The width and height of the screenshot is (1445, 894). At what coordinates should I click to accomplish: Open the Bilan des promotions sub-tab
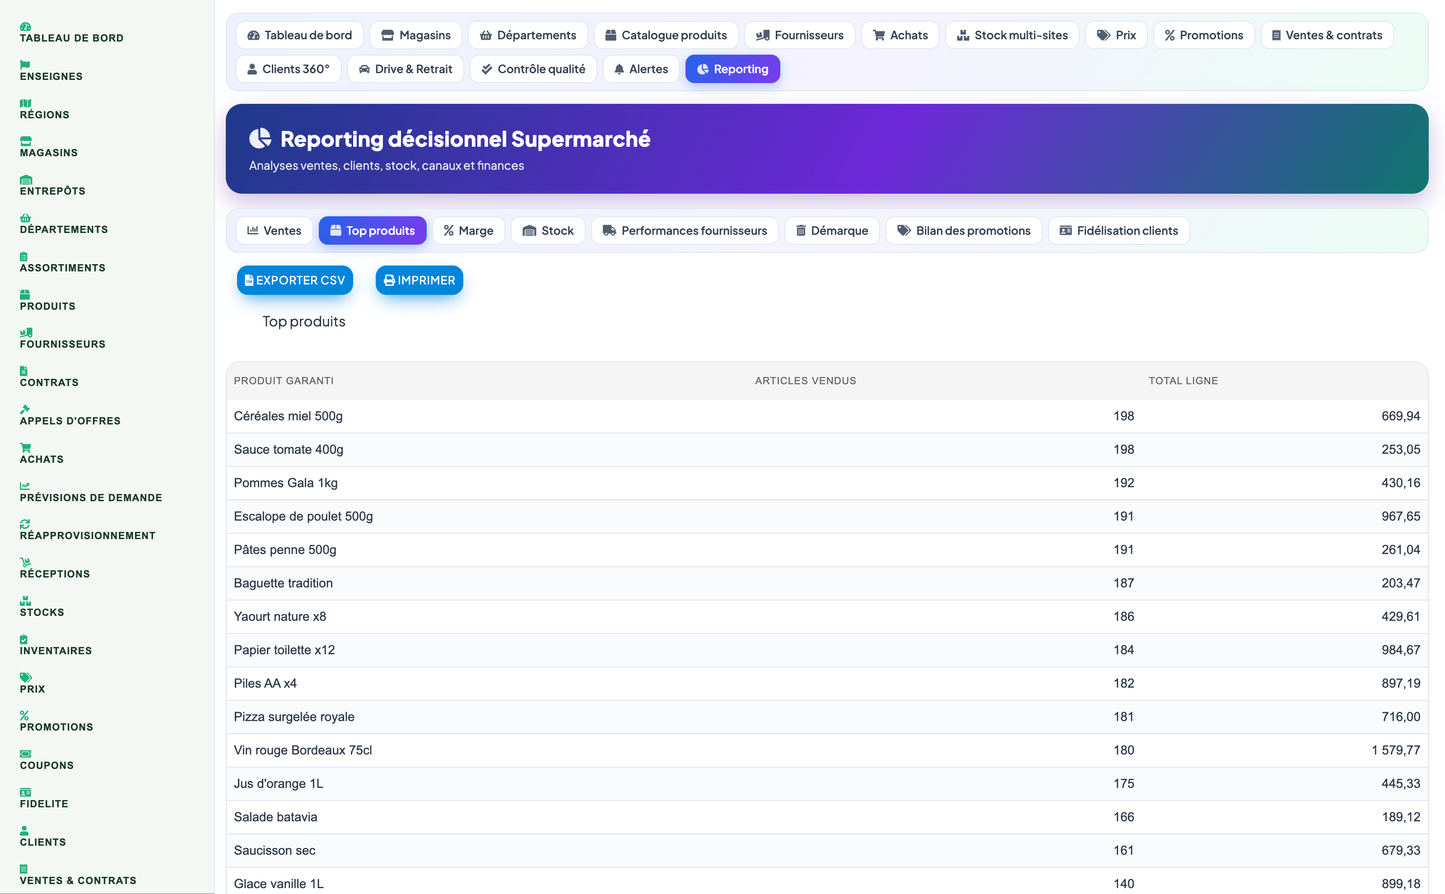[x=965, y=231]
